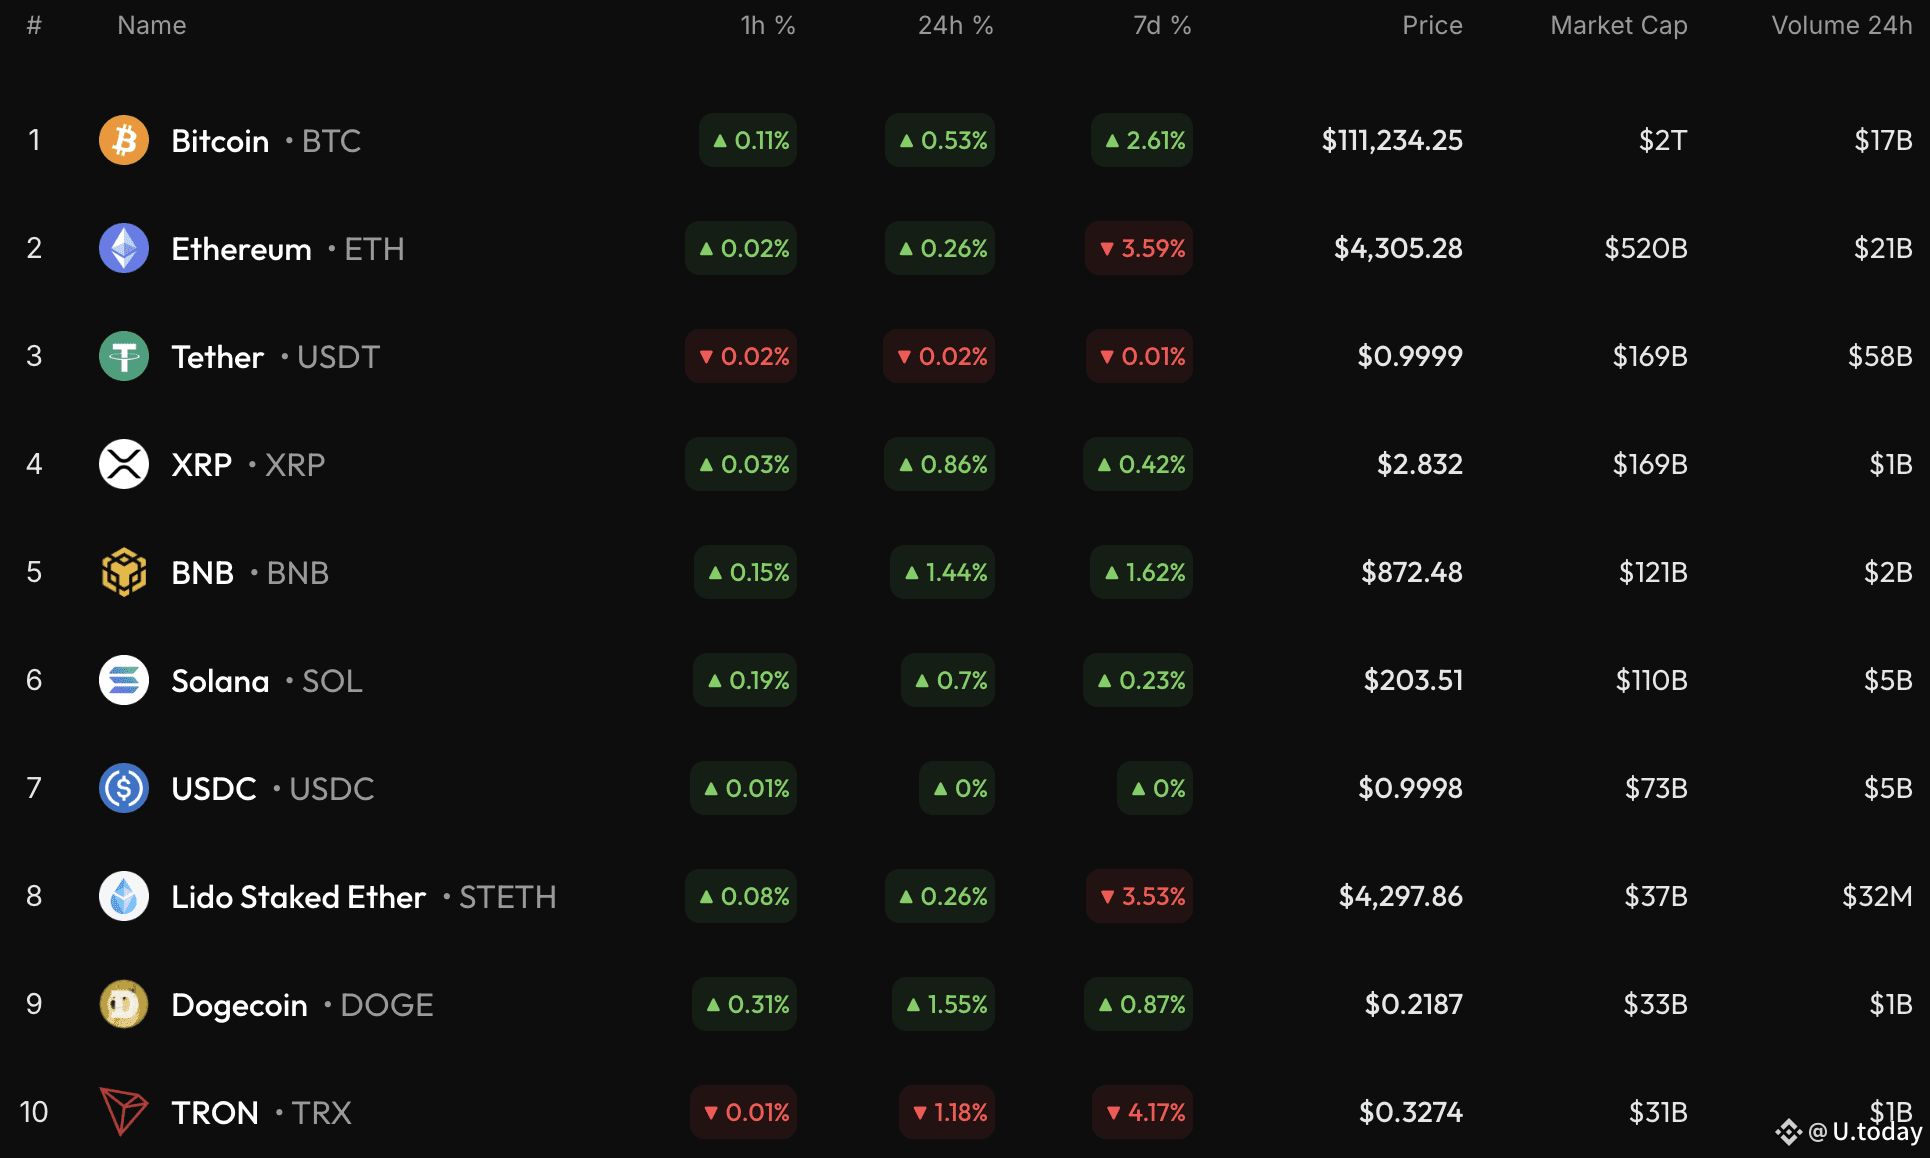The height and width of the screenshot is (1158, 1930).
Task: Open the Lido Staked Ether name link
Action: pos(298,897)
